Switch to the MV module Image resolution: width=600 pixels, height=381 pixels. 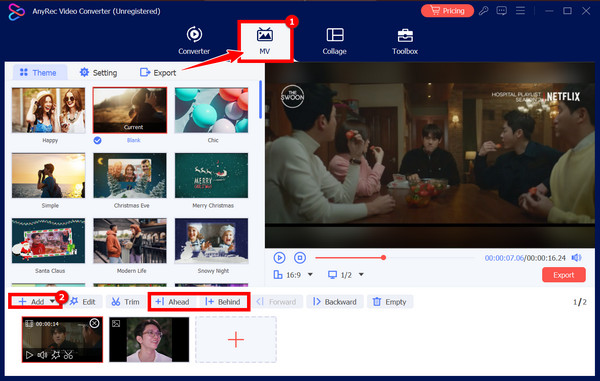coord(265,41)
